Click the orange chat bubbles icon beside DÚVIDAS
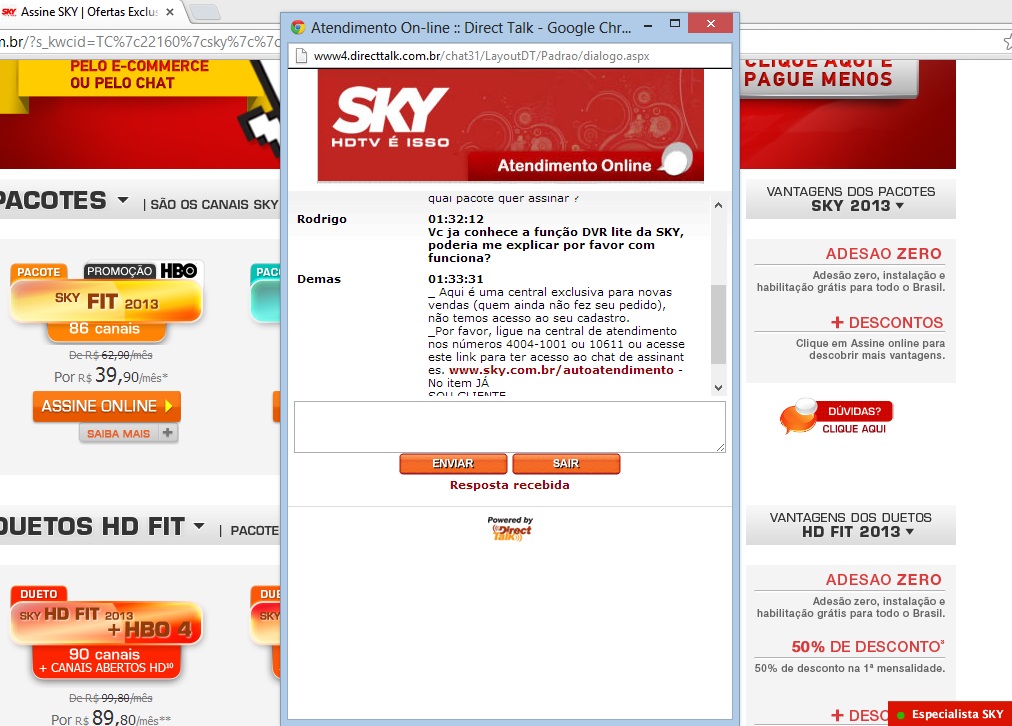This screenshot has height=726, width=1012. tap(799, 416)
